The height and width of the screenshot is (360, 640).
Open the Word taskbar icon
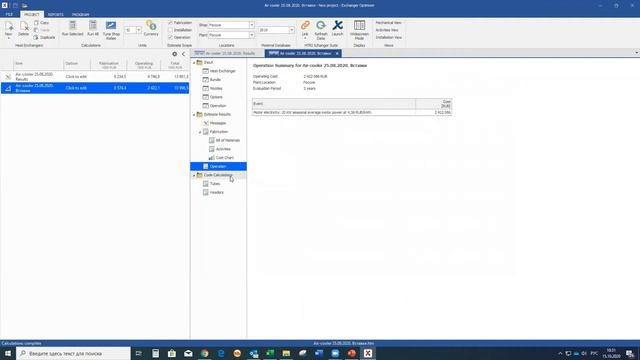319,353
